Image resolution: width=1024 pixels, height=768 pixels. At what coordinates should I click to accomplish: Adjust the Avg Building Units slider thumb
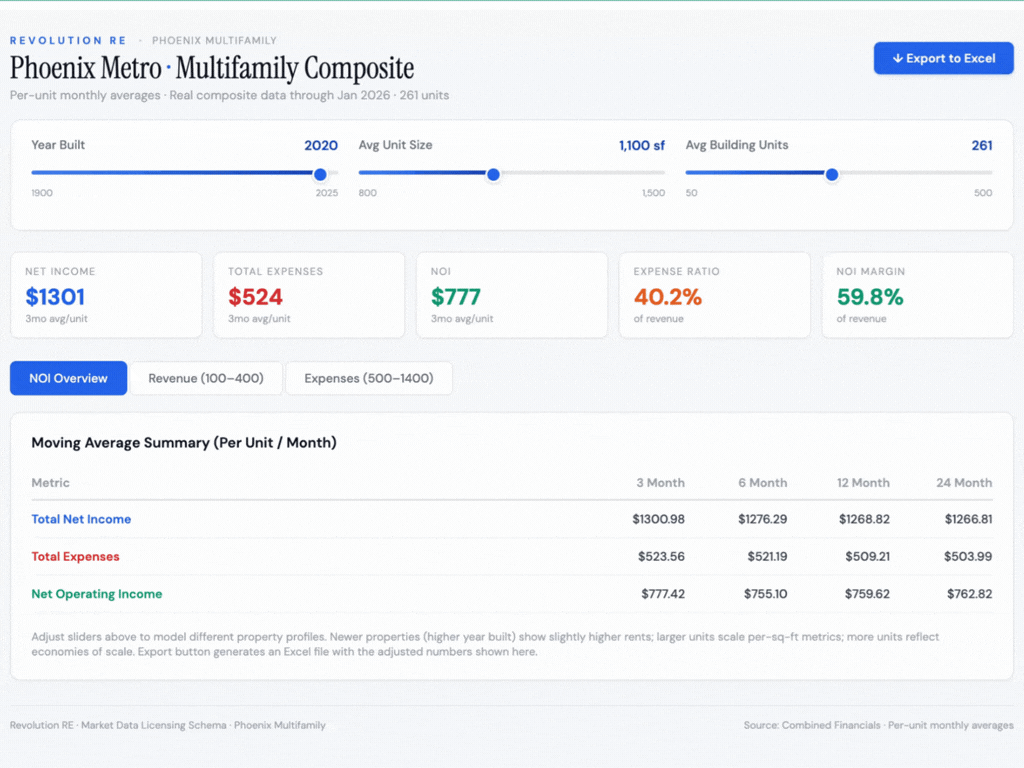coord(831,174)
